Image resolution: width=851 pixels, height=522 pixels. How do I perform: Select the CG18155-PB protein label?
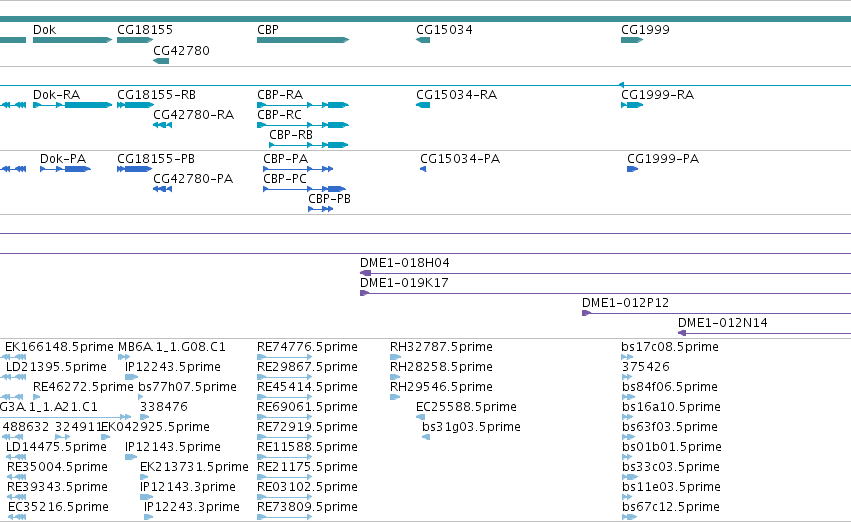[x=156, y=159]
